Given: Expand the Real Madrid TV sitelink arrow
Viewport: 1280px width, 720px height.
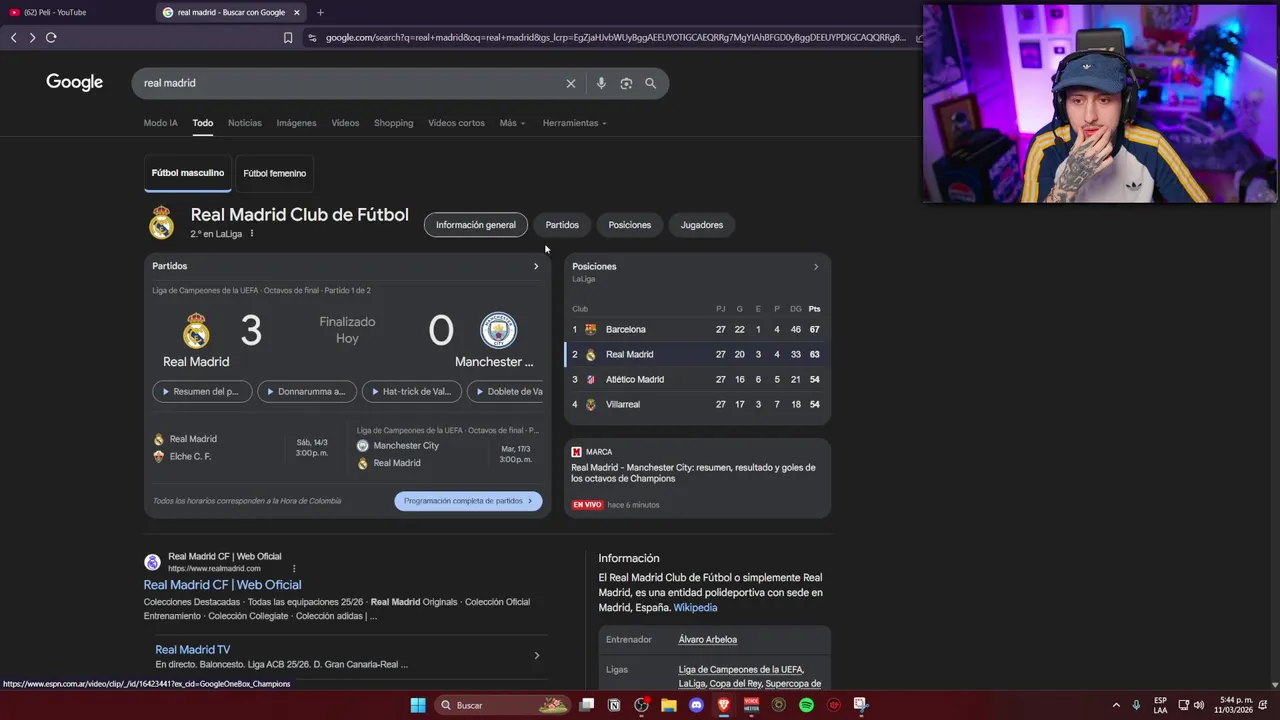Looking at the screenshot, I should [x=536, y=656].
